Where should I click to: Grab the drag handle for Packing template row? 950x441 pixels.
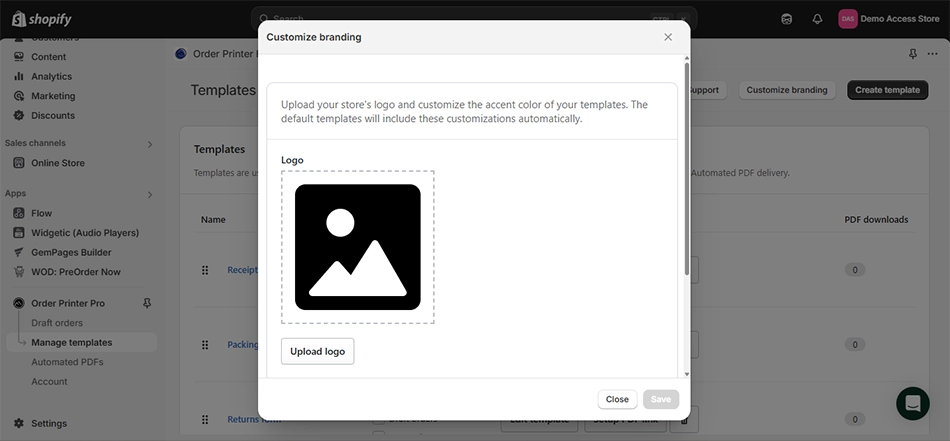coord(205,345)
